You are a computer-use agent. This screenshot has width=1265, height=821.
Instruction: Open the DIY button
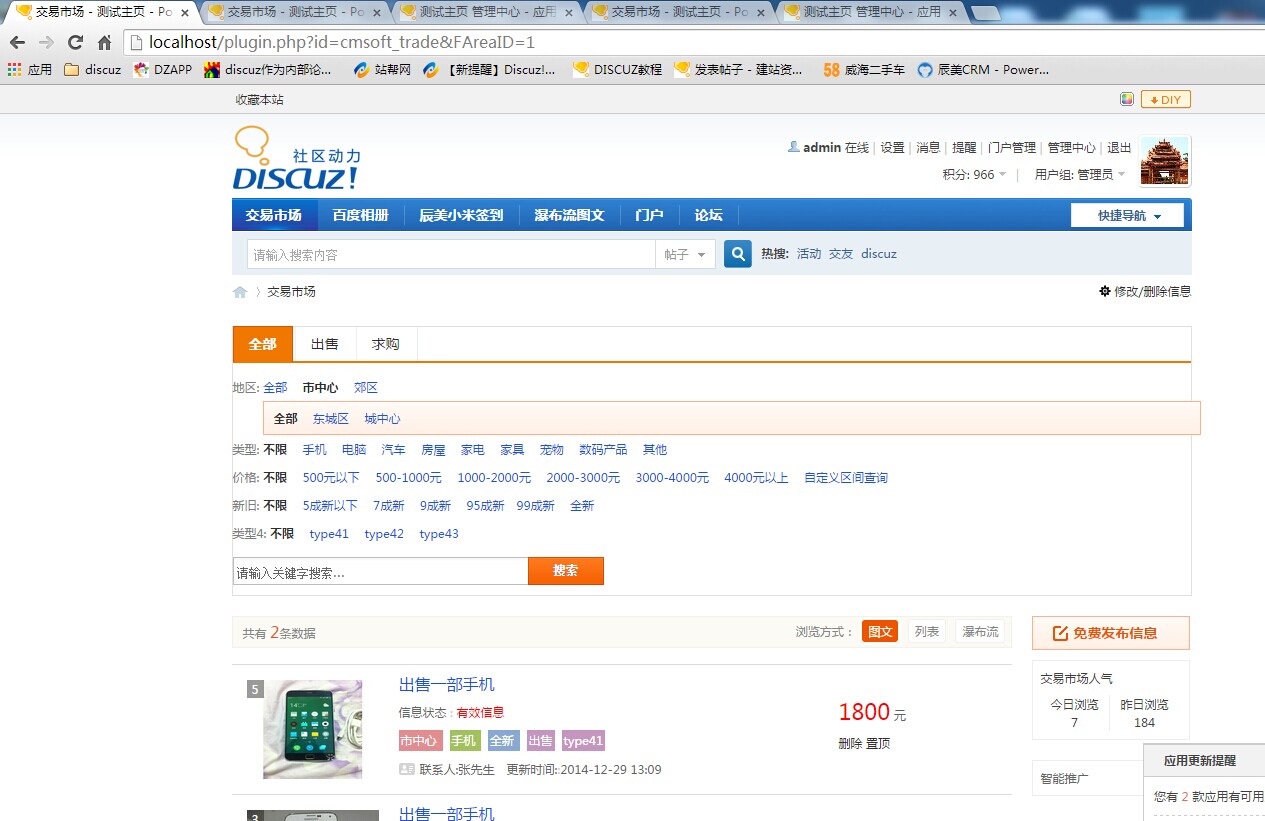pyautogui.click(x=1165, y=100)
